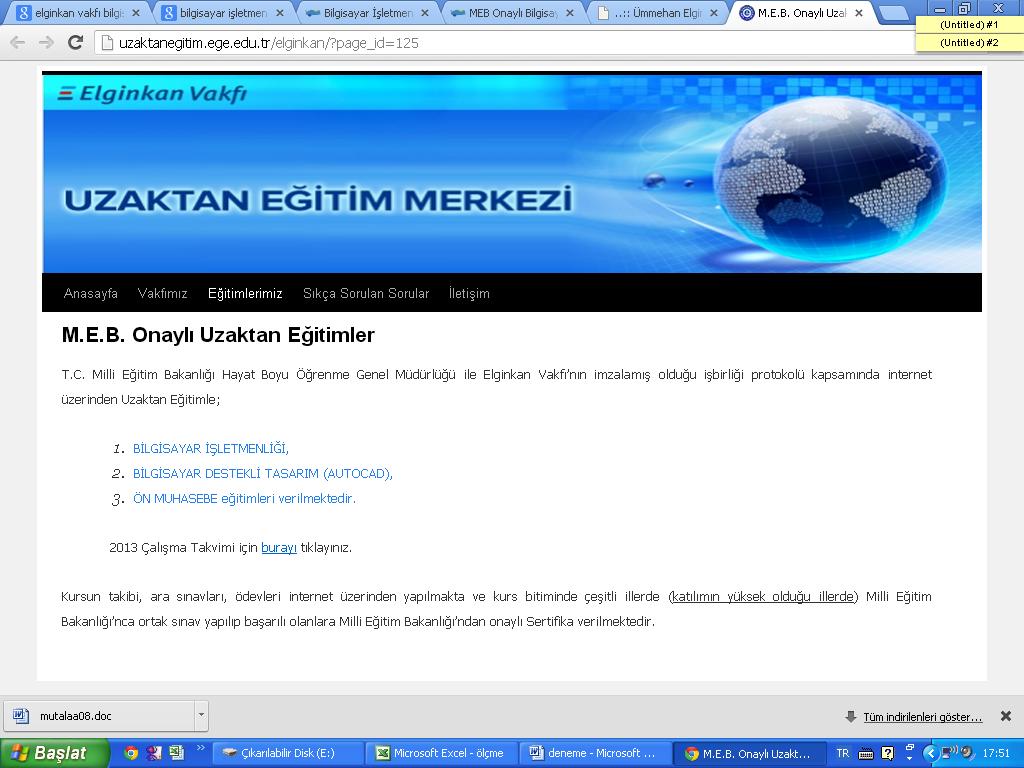This screenshot has height=768, width=1024.
Task: Go forward in browser history
Action: pyautogui.click(x=46, y=43)
